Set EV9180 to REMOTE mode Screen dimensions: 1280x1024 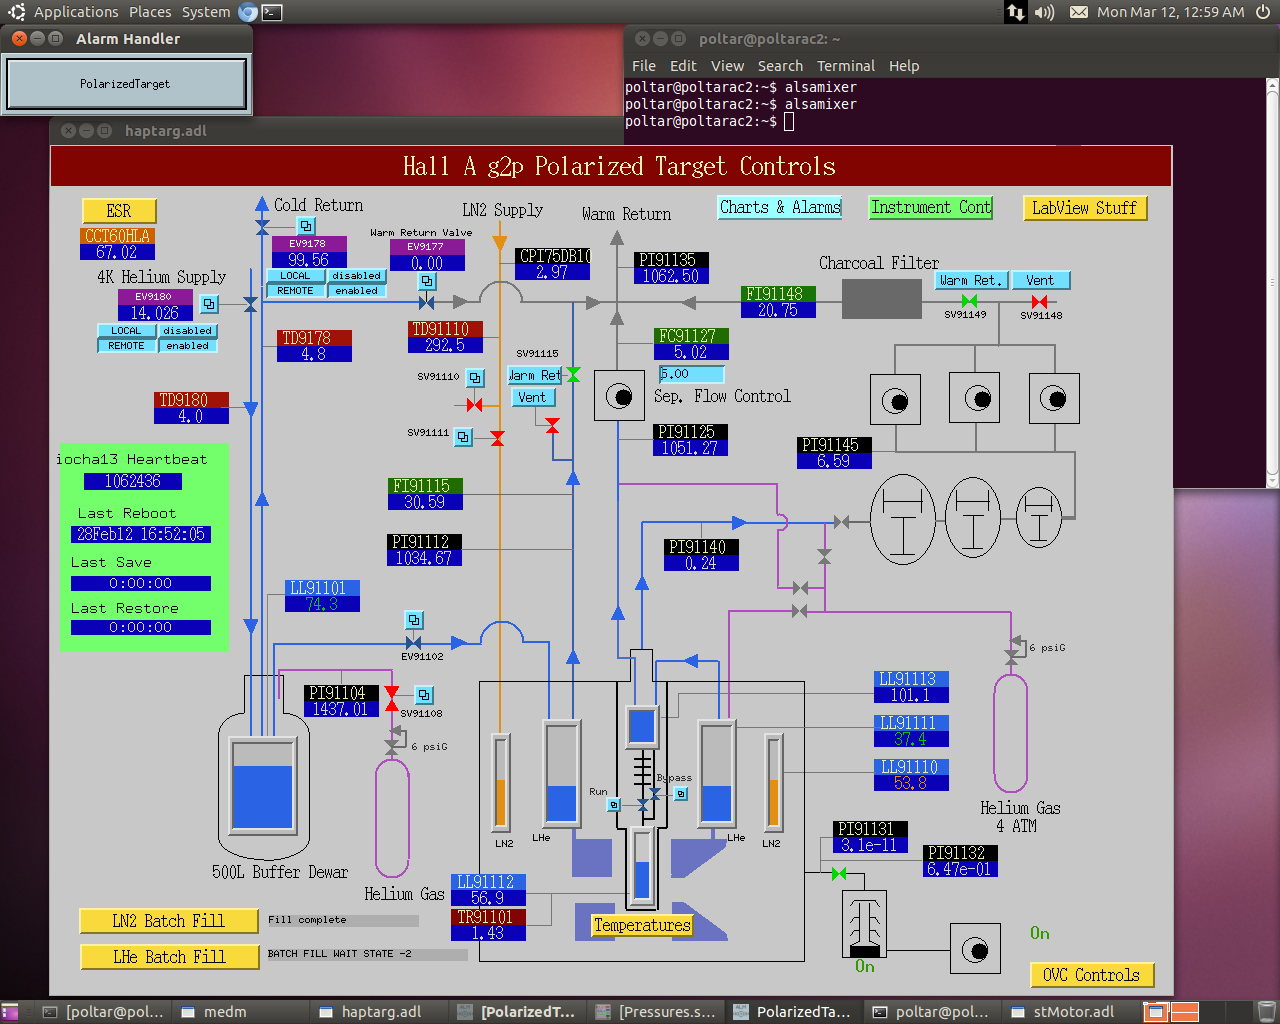[x=126, y=346]
